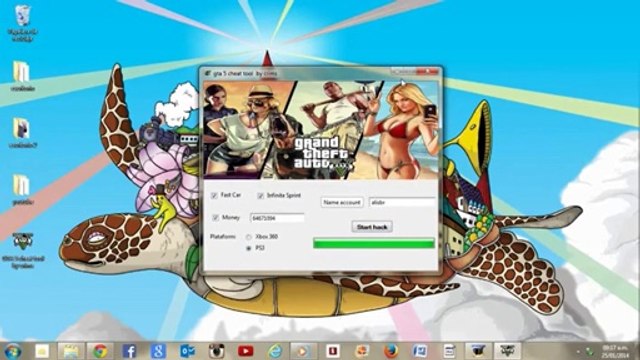Select the GTA V desktop shortcut icon

[22, 250]
